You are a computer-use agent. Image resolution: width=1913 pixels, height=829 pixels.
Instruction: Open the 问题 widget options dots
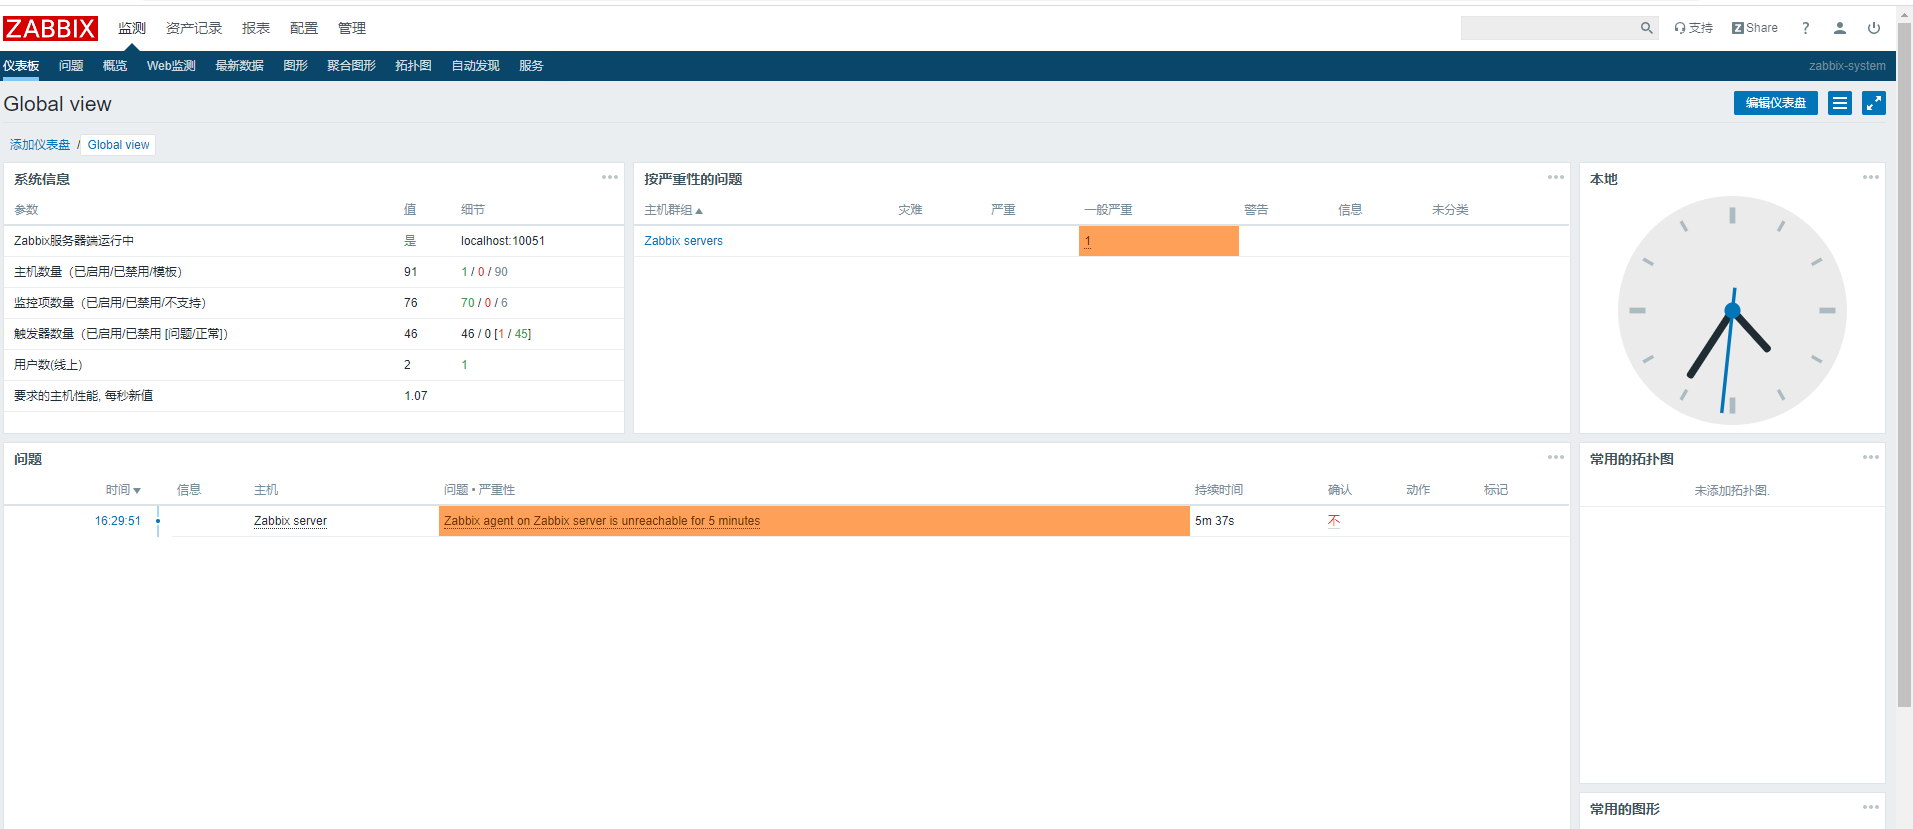(1556, 457)
